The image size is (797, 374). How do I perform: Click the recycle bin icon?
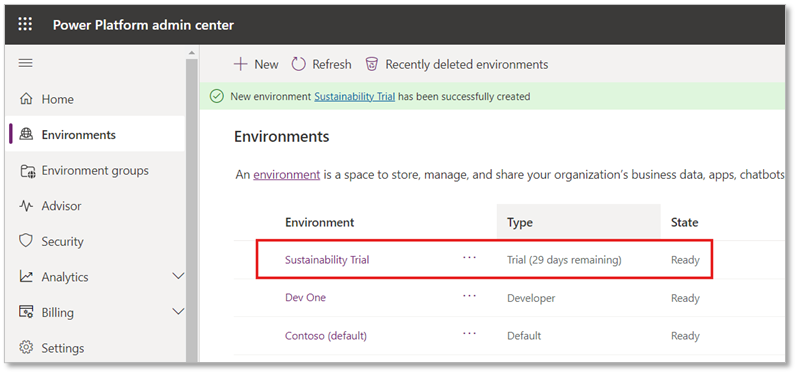point(372,65)
